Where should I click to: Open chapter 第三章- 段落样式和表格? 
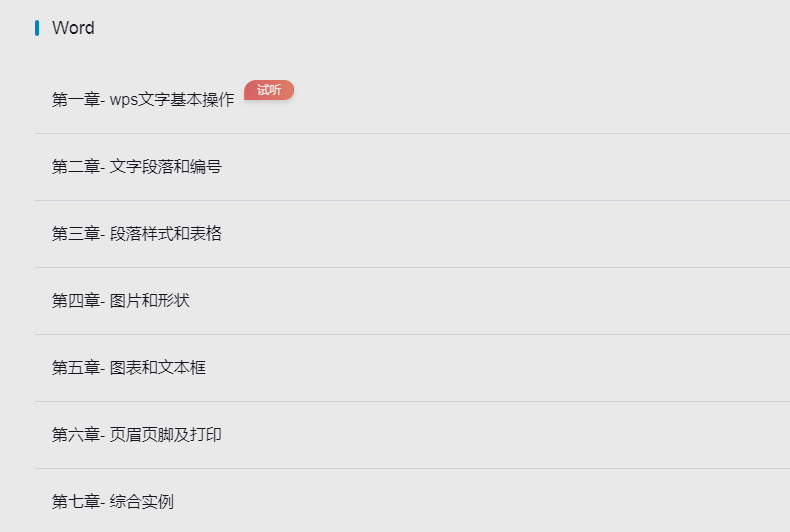point(412,234)
